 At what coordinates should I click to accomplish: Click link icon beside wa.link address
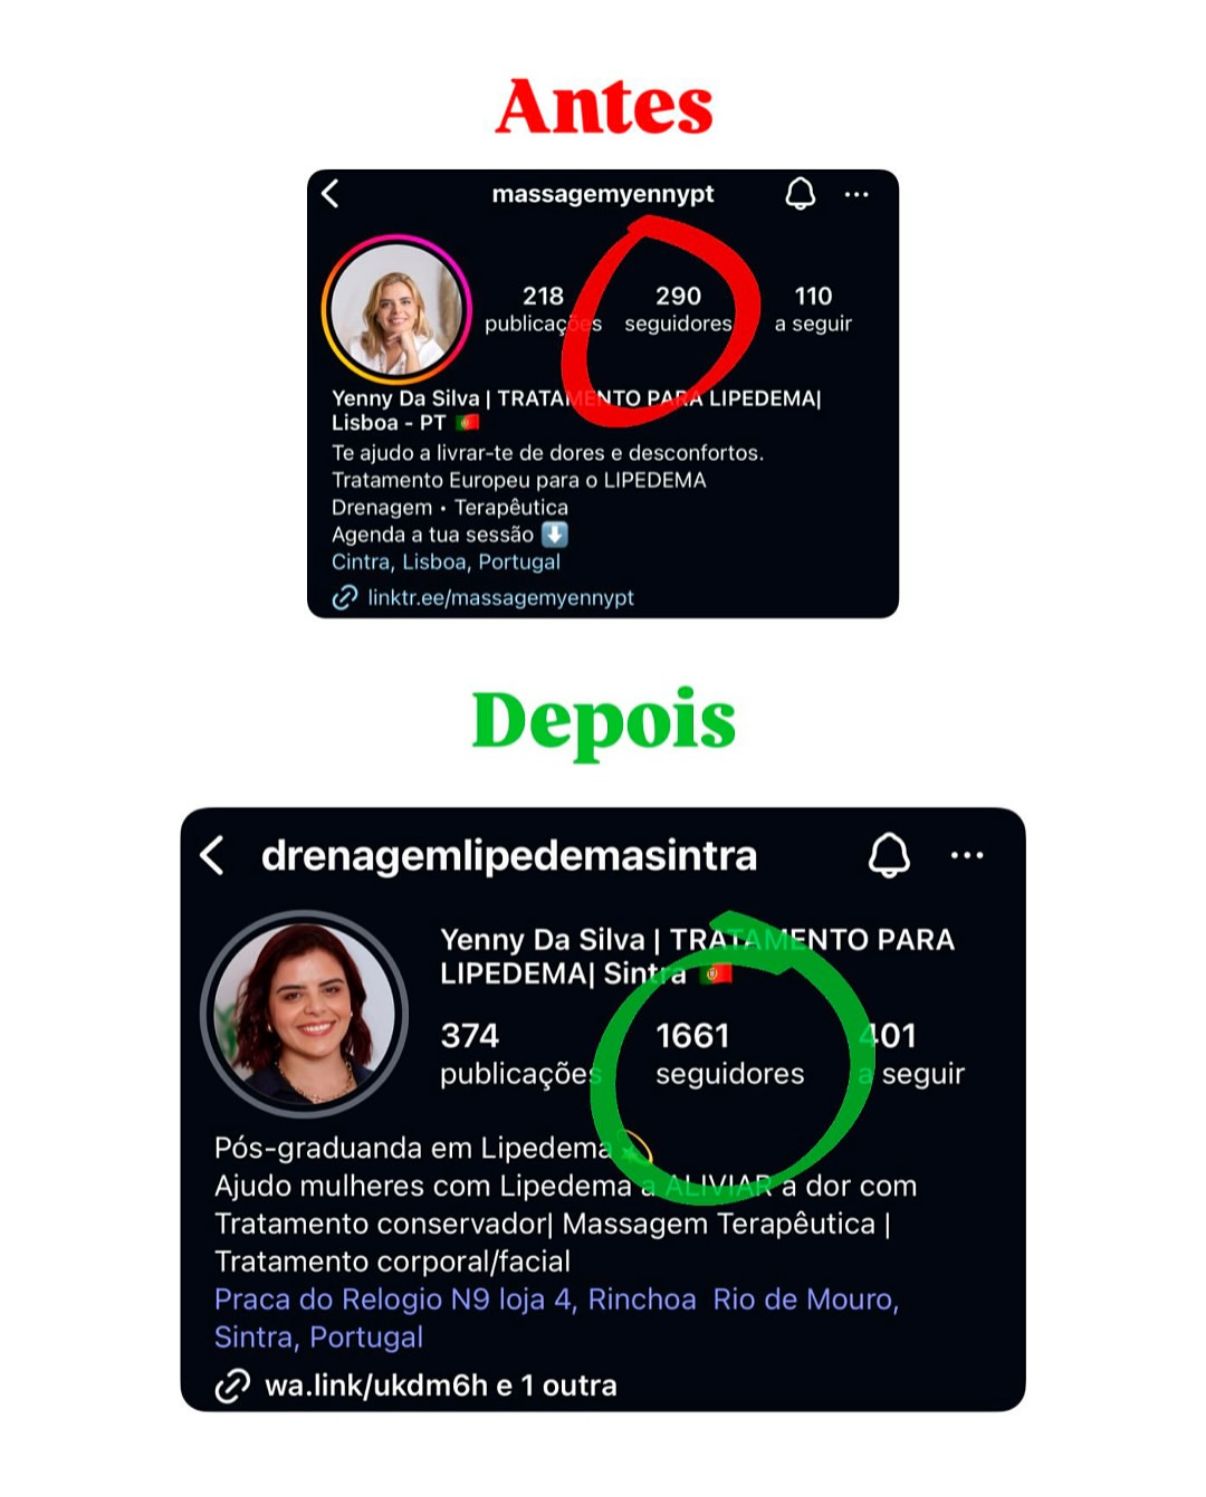[233, 1386]
